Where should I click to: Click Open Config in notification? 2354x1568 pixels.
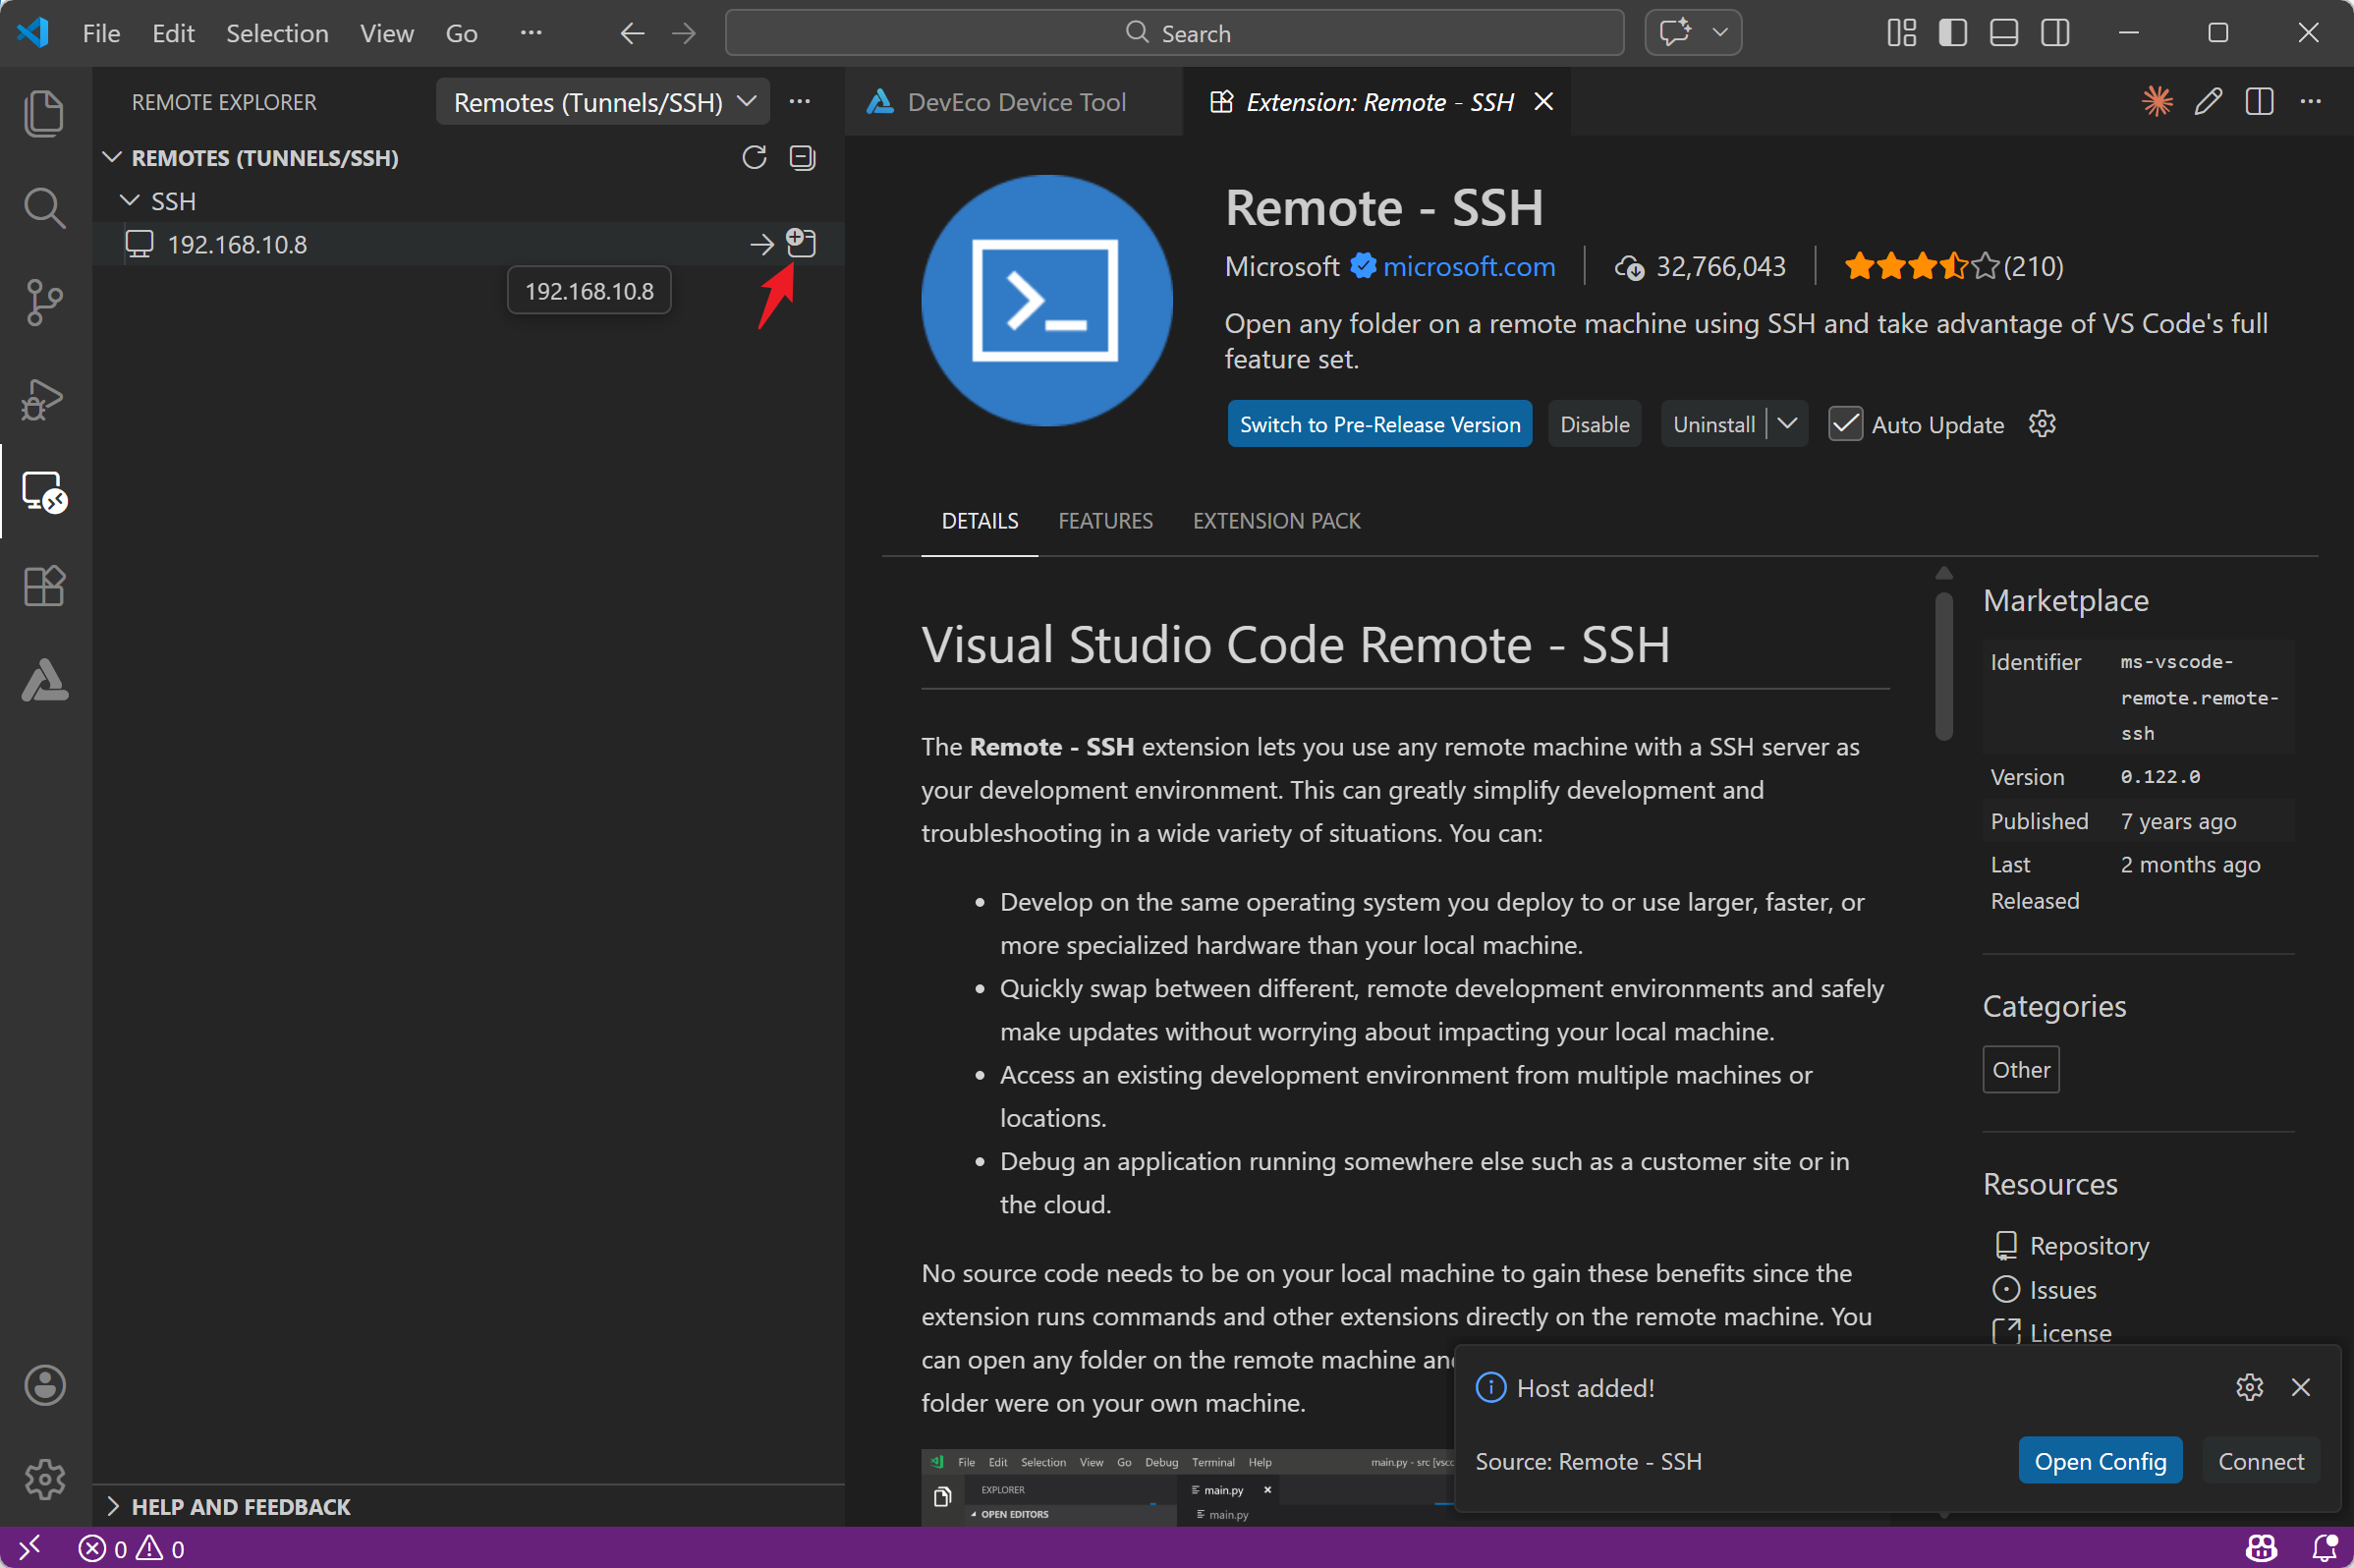click(x=2100, y=1461)
